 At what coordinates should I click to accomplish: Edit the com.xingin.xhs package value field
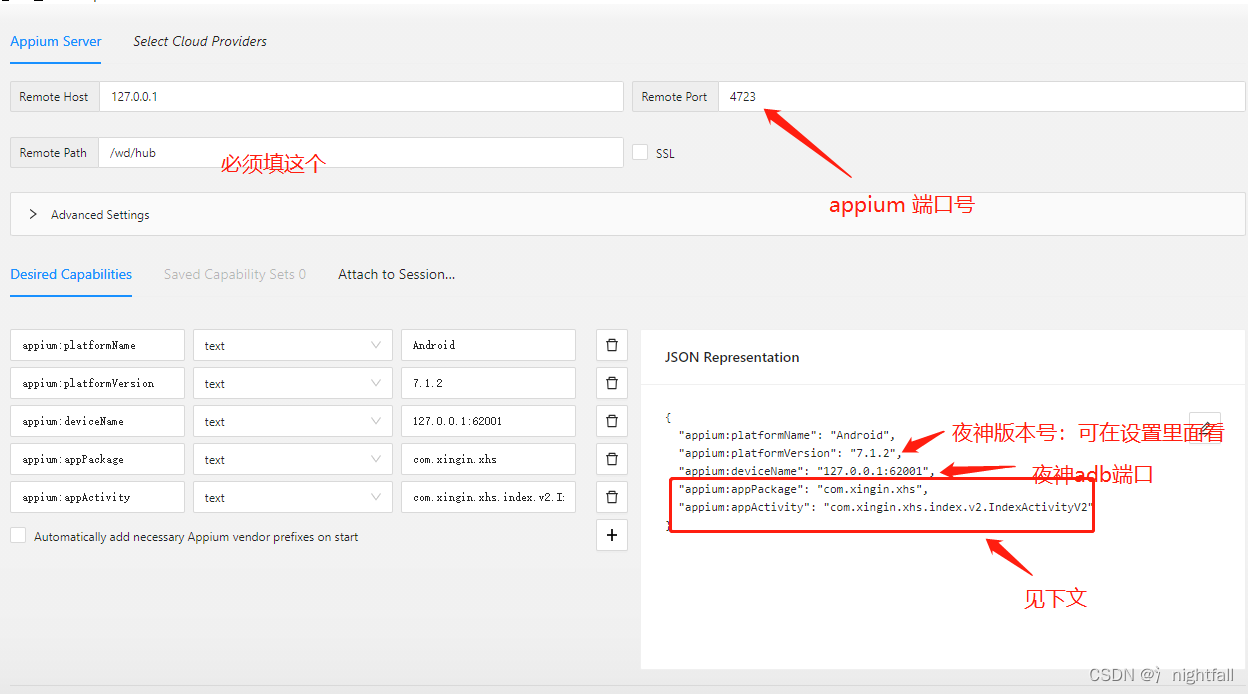point(488,459)
